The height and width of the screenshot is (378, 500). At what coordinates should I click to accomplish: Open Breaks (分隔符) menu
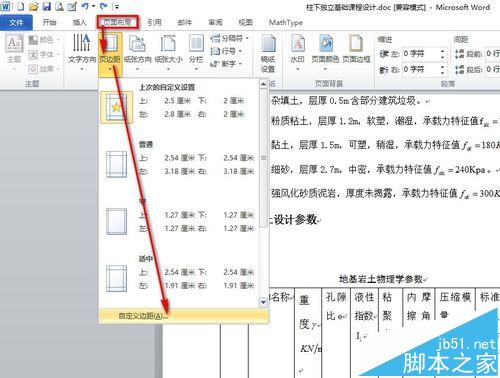pos(229,38)
